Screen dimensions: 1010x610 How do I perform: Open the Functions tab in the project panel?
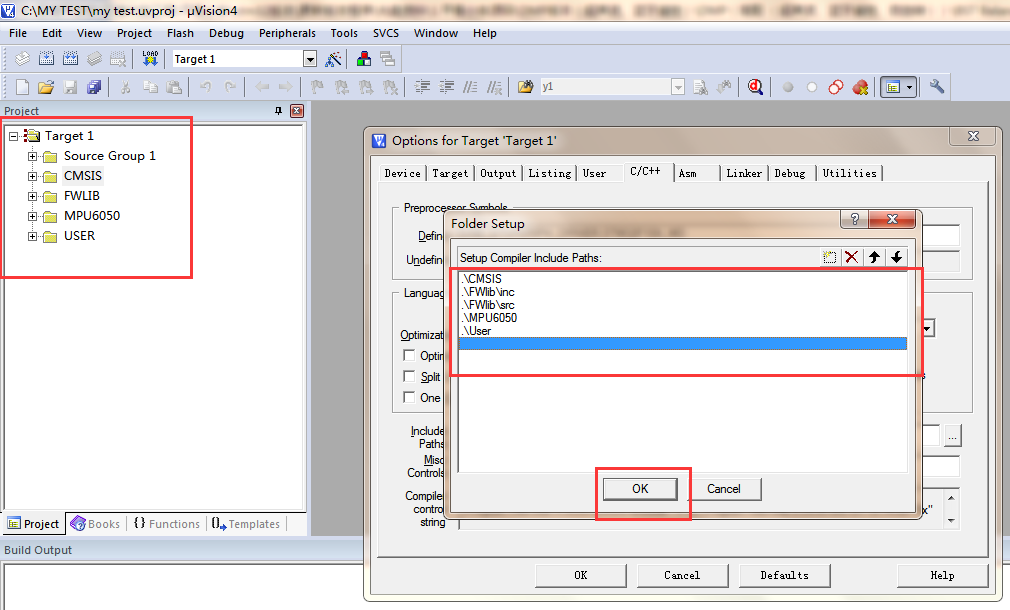pyautogui.click(x=167, y=524)
